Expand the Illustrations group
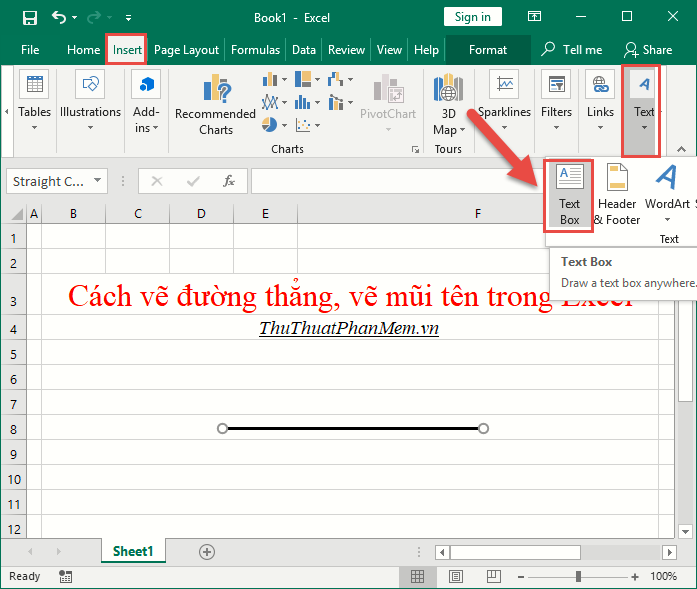The height and width of the screenshot is (589, 697). pyautogui.click(x=90, y=100)
